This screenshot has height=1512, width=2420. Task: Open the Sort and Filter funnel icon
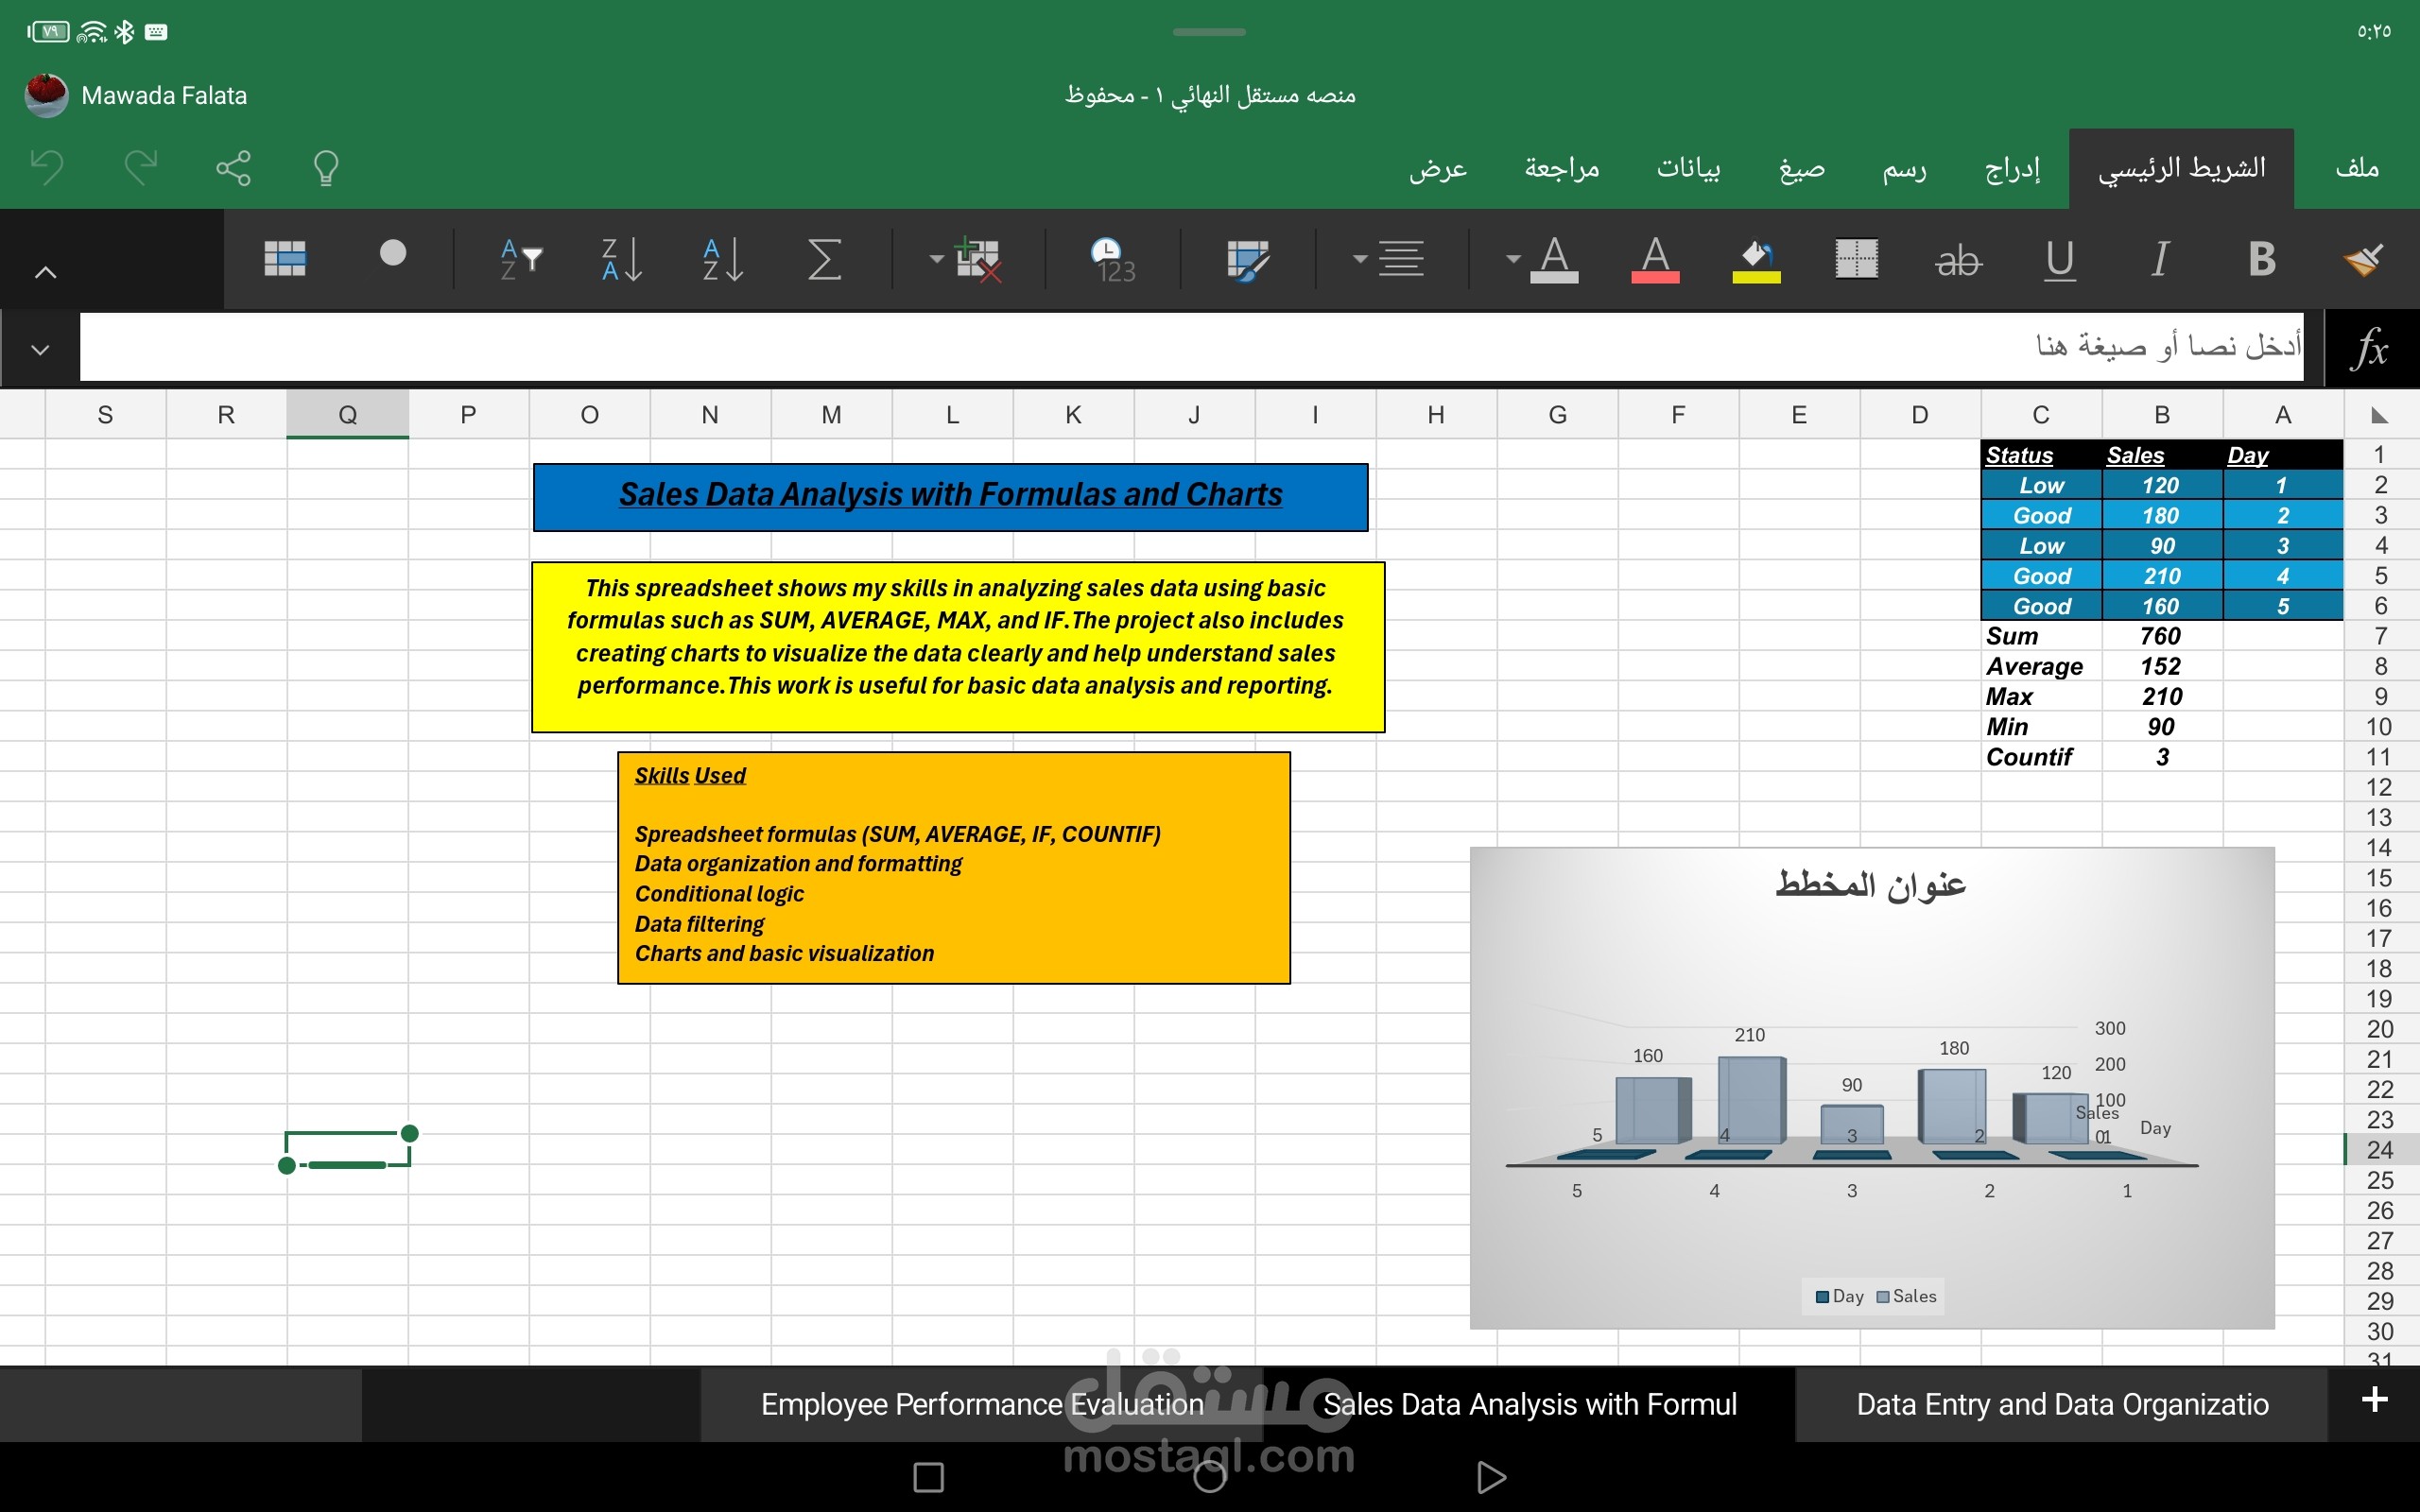point(521,260)
